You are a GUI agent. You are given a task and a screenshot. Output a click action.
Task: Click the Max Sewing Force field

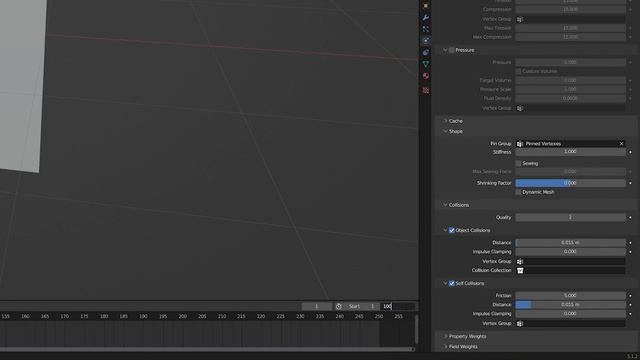coord(570,172)
